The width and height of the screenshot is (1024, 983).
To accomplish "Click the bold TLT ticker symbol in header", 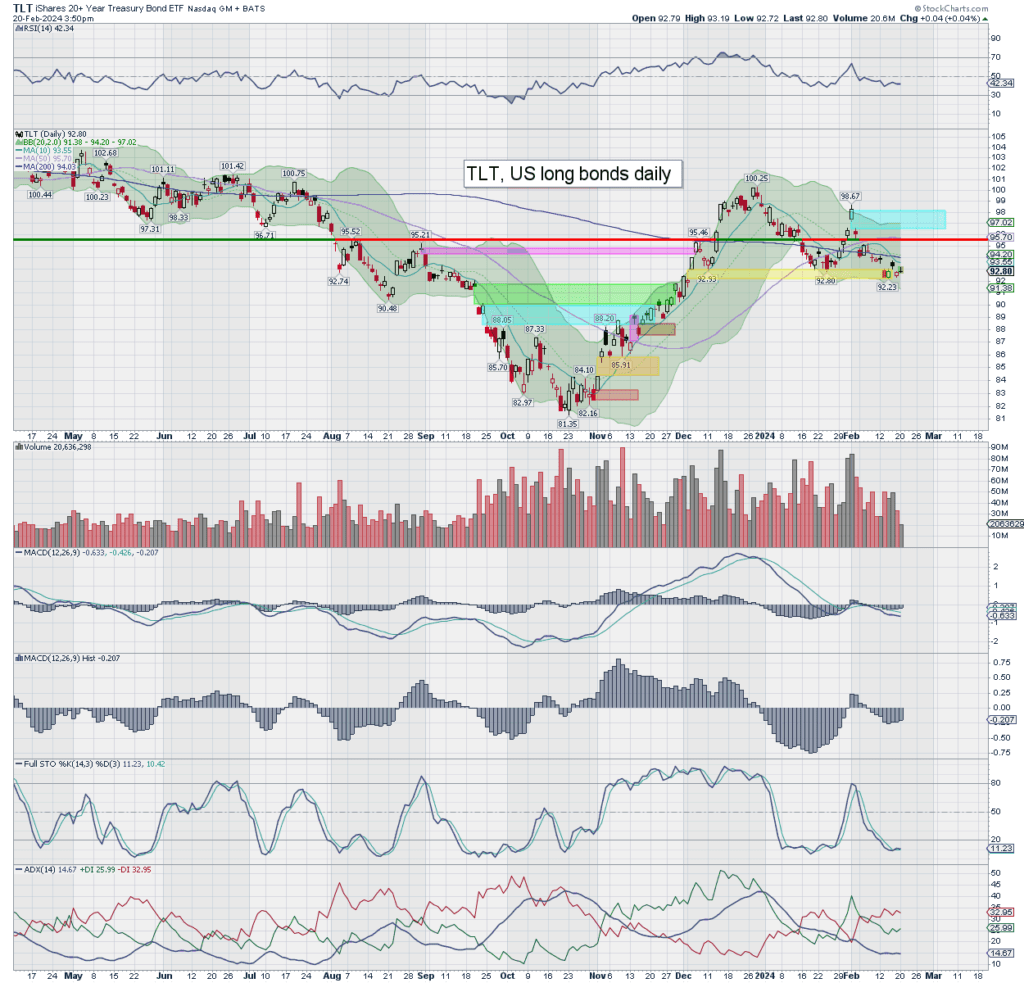I will pyautogui.click(x=23, y=7).
